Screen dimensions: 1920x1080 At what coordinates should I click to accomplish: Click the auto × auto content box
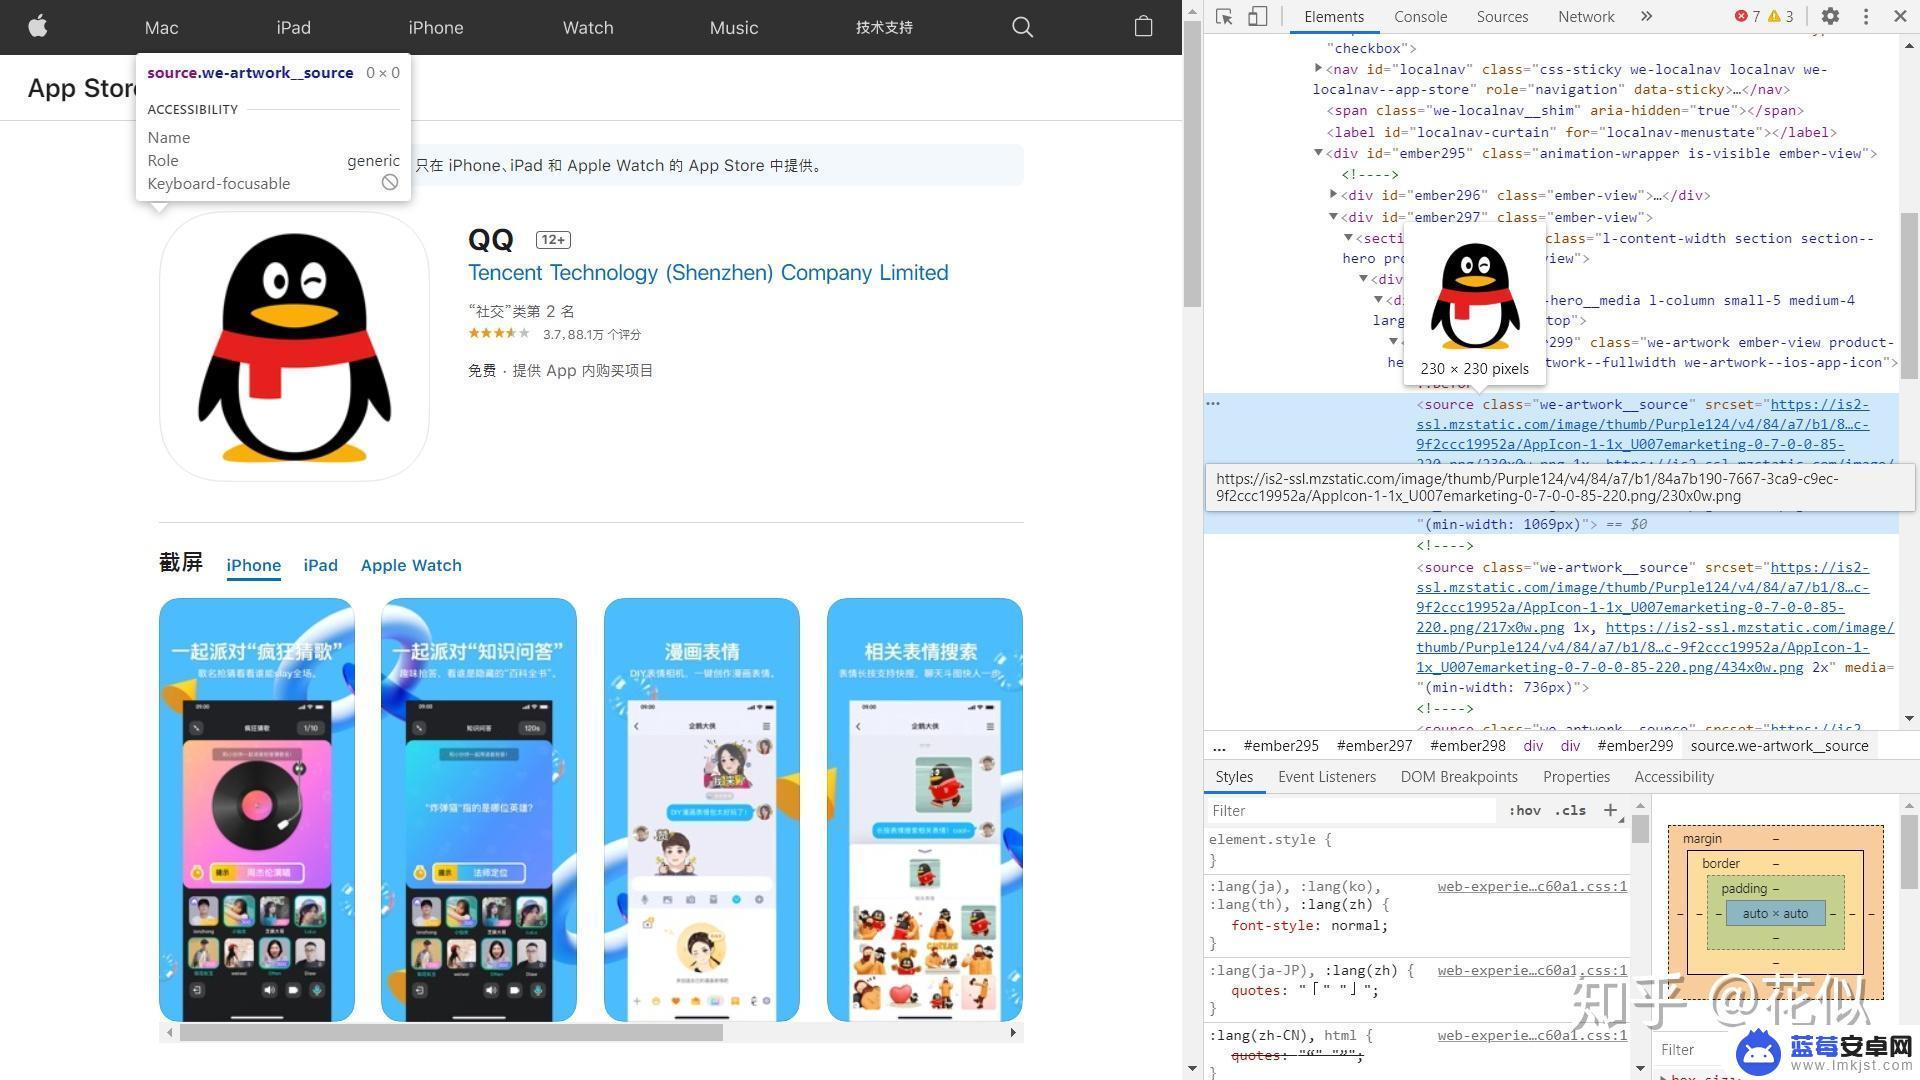coord(1775,913)
